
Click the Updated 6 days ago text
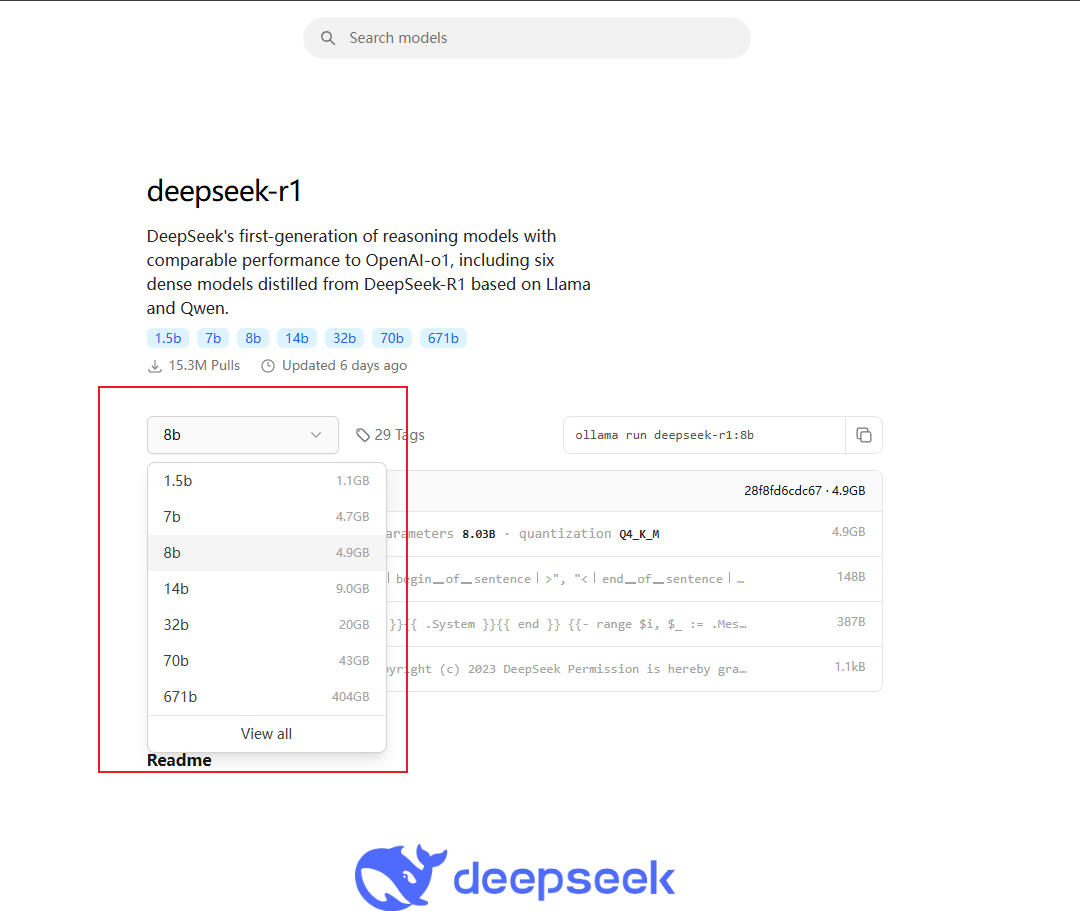(344, 366)
